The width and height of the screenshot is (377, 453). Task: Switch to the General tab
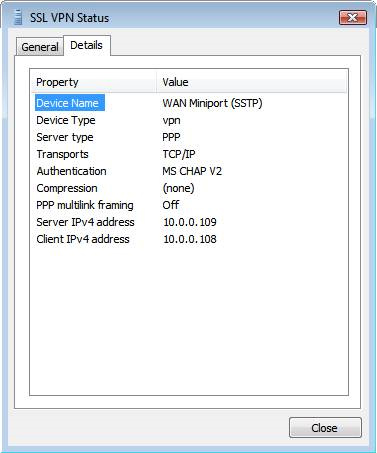pyautogui.click(x=40, y=47)
